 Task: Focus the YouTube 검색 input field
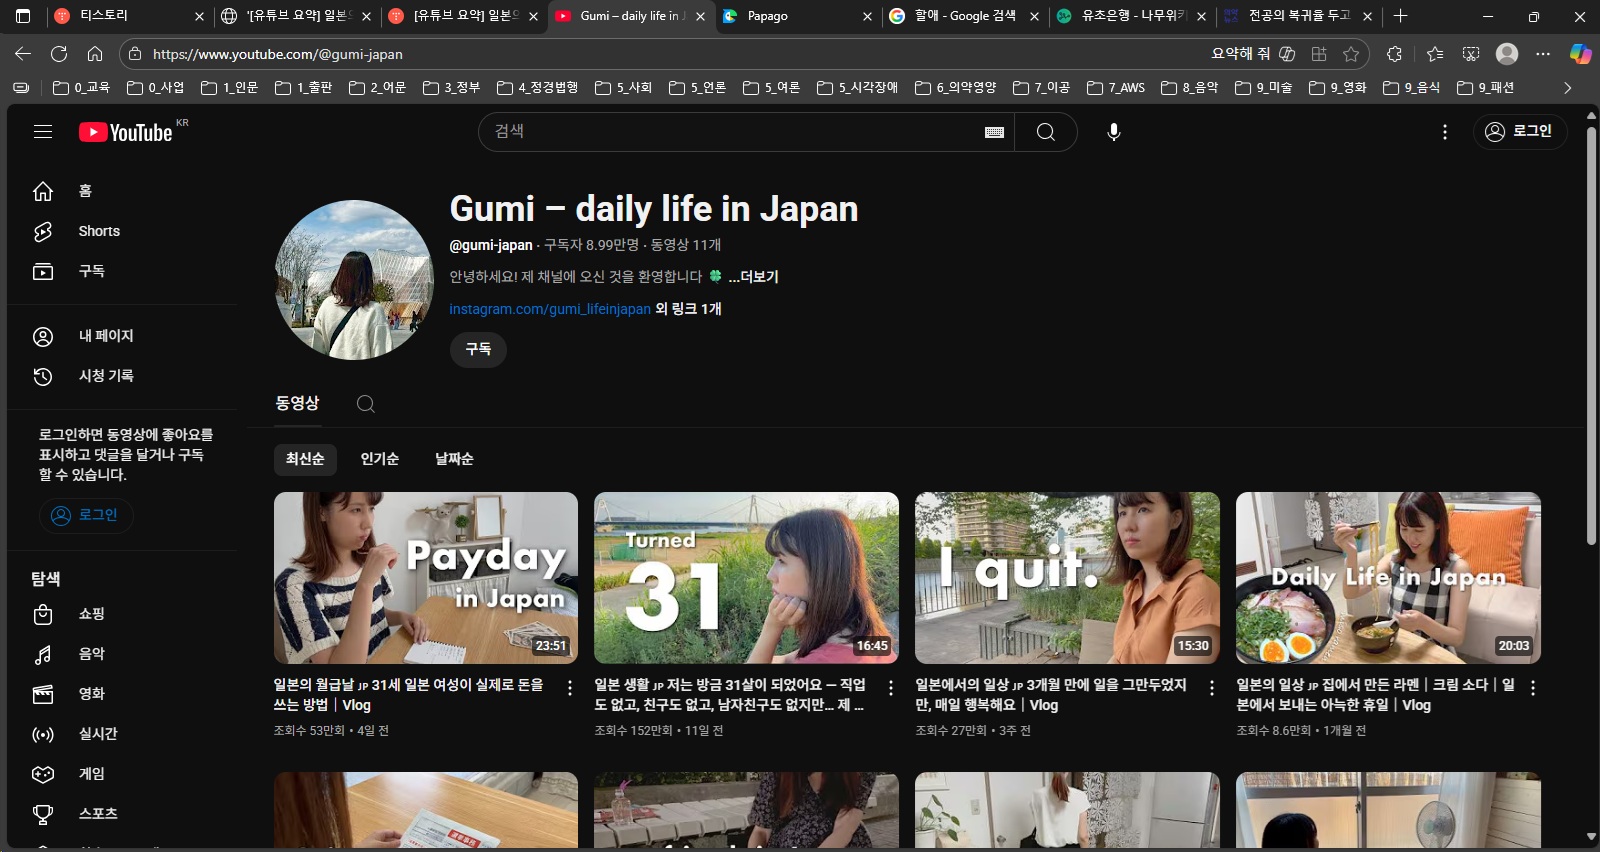pyautogui.click(x=735, y=132)
